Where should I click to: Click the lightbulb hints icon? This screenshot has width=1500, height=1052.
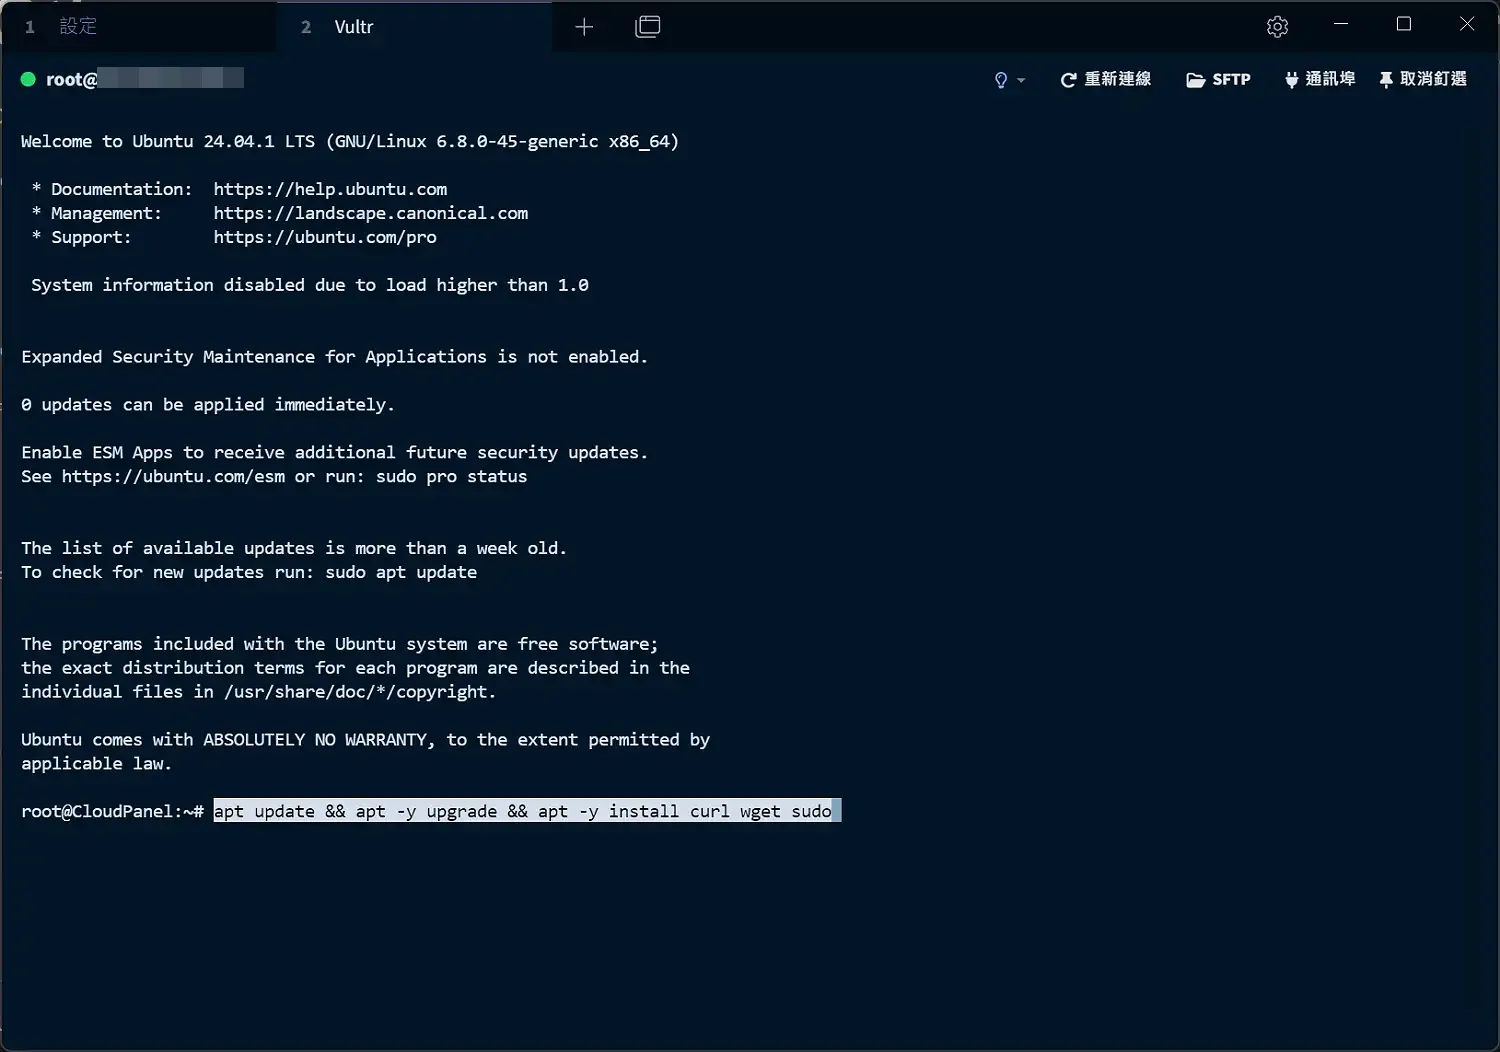[x=1000, y=80]
